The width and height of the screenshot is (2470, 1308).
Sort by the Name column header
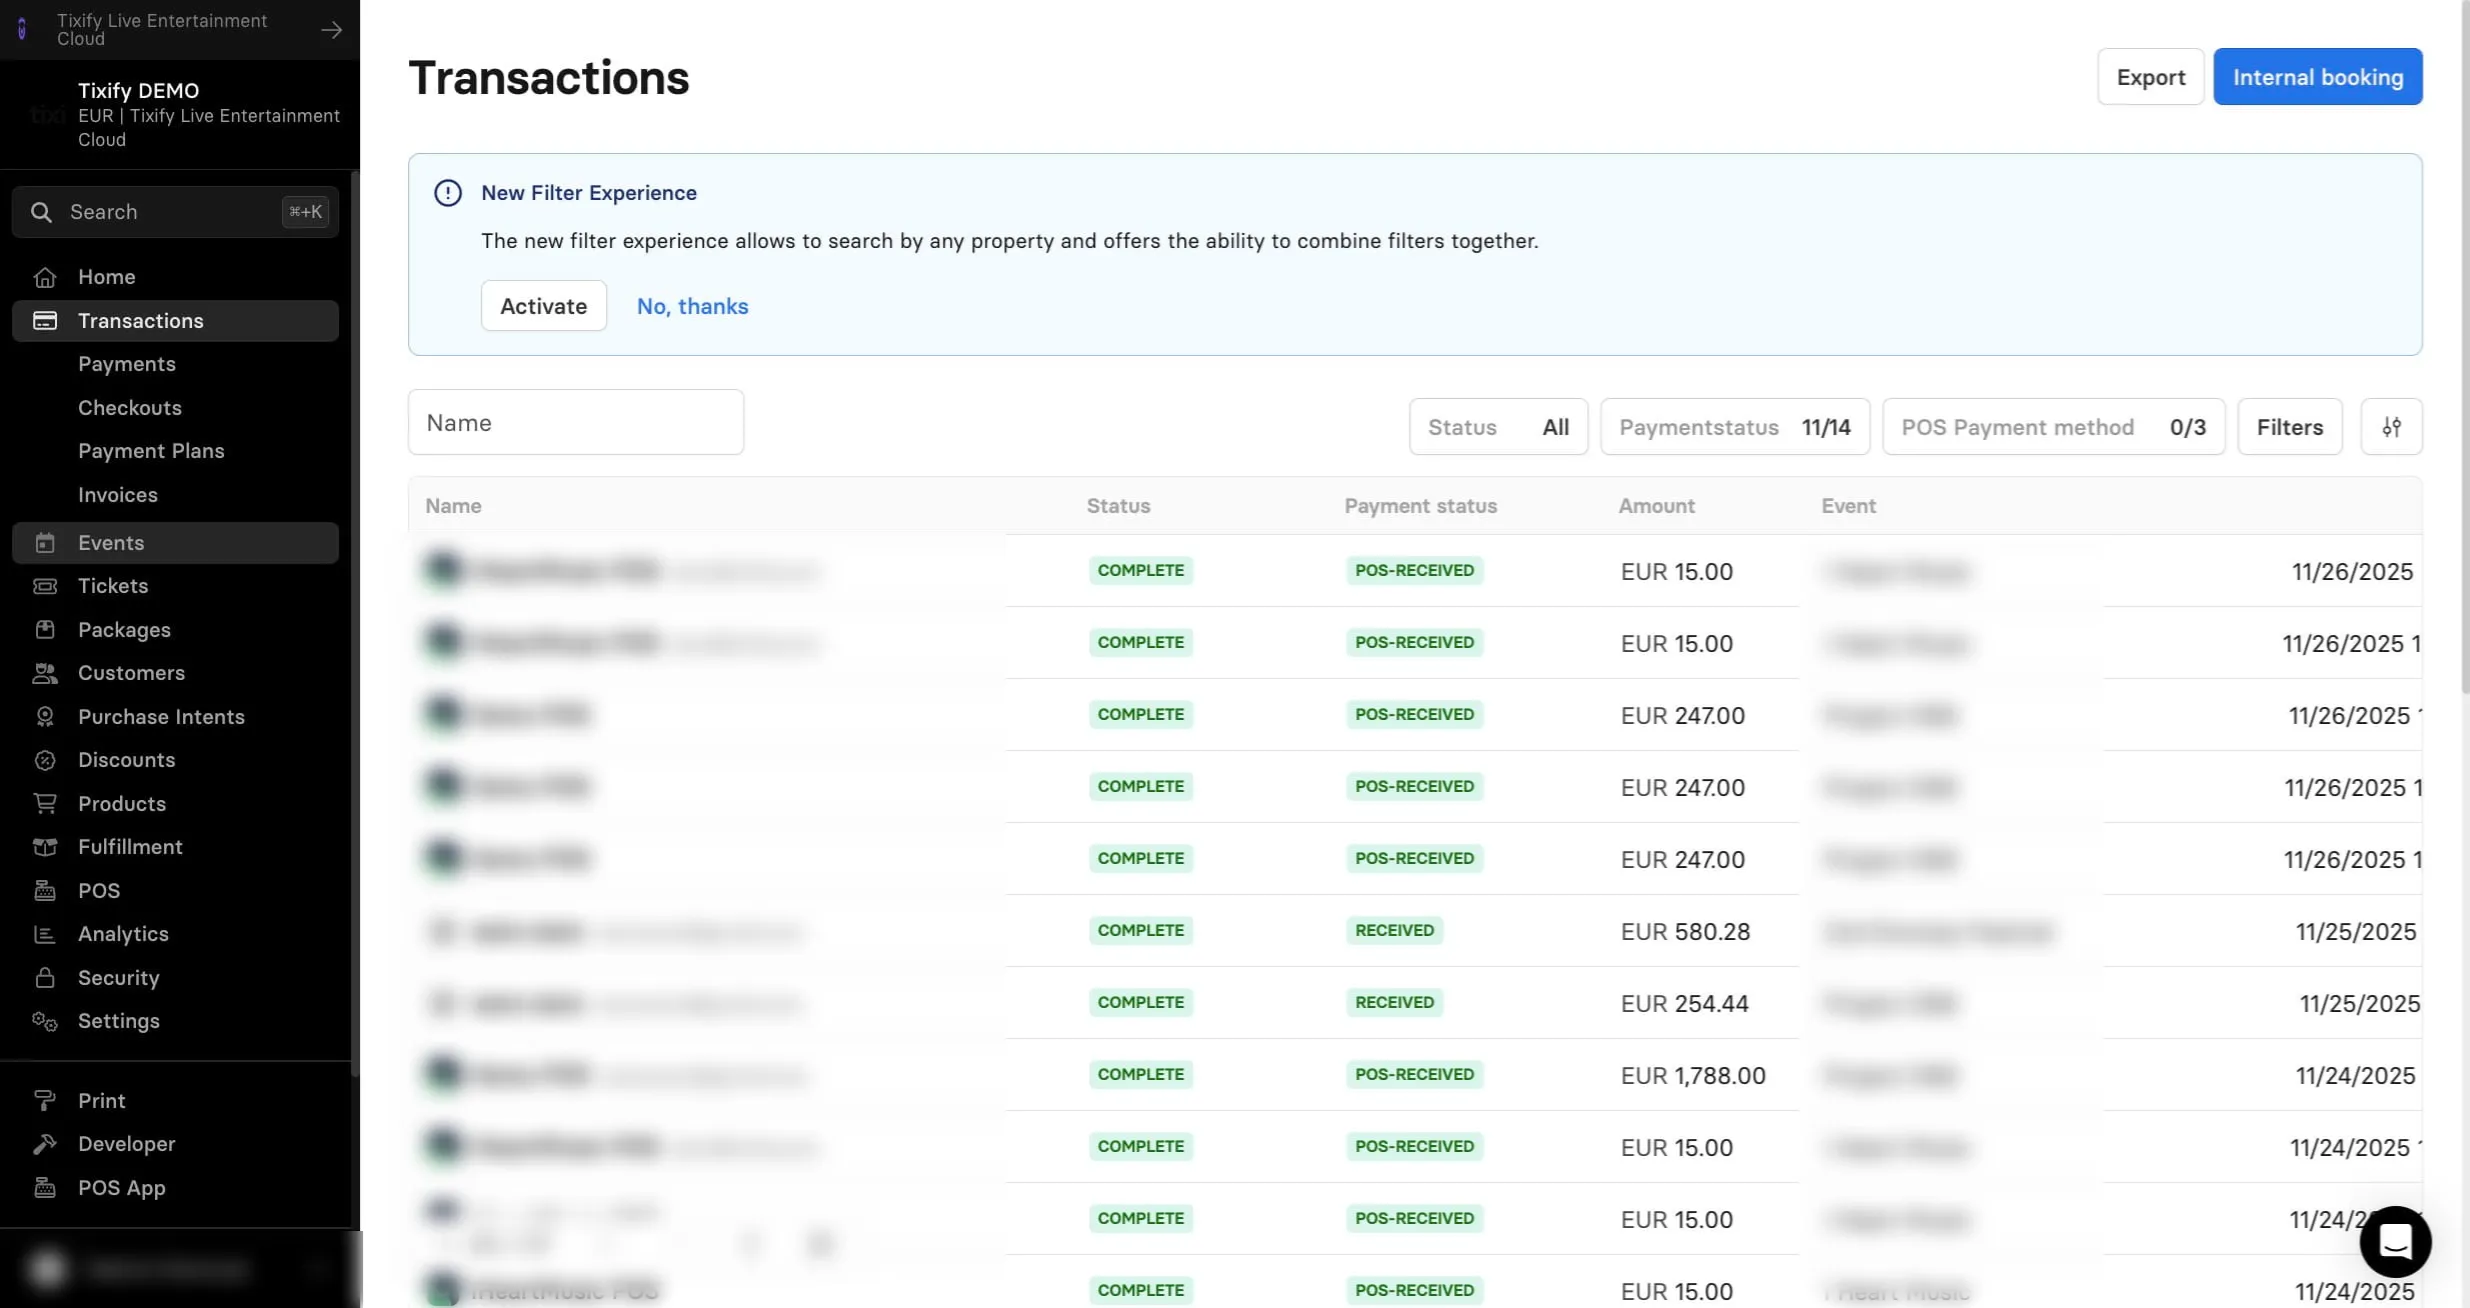(453, 506)
